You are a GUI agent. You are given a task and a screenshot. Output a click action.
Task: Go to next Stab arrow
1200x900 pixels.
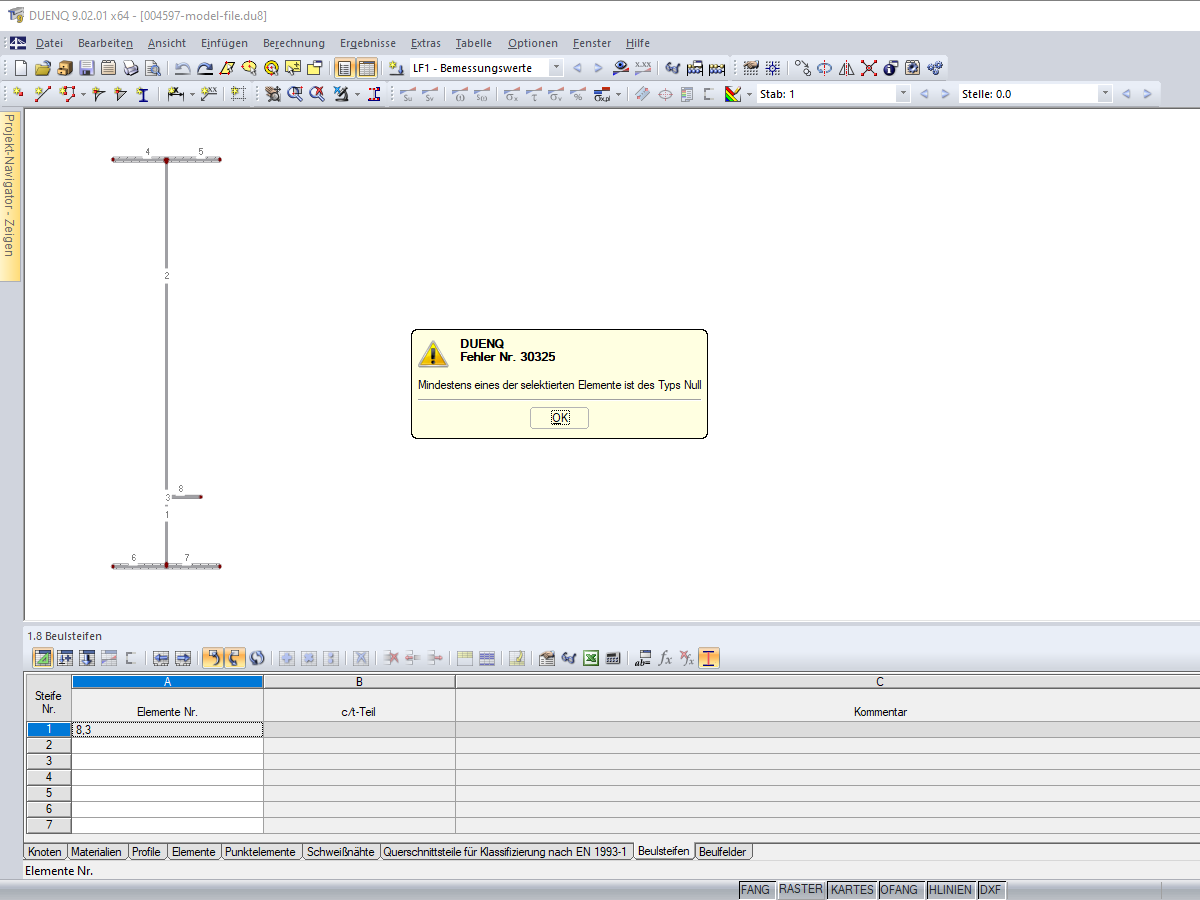click(945, 94)
